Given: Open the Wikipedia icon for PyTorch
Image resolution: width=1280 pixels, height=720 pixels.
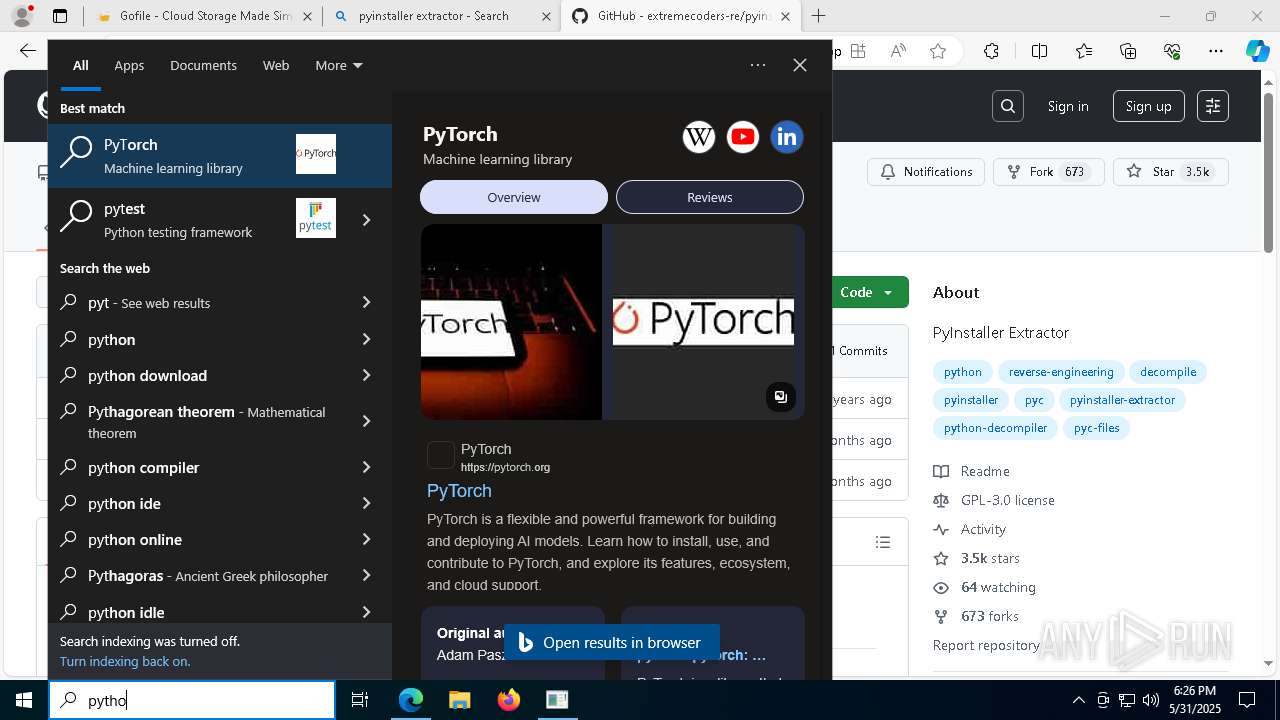Looking at the screenshot, I should pos(699,137).
